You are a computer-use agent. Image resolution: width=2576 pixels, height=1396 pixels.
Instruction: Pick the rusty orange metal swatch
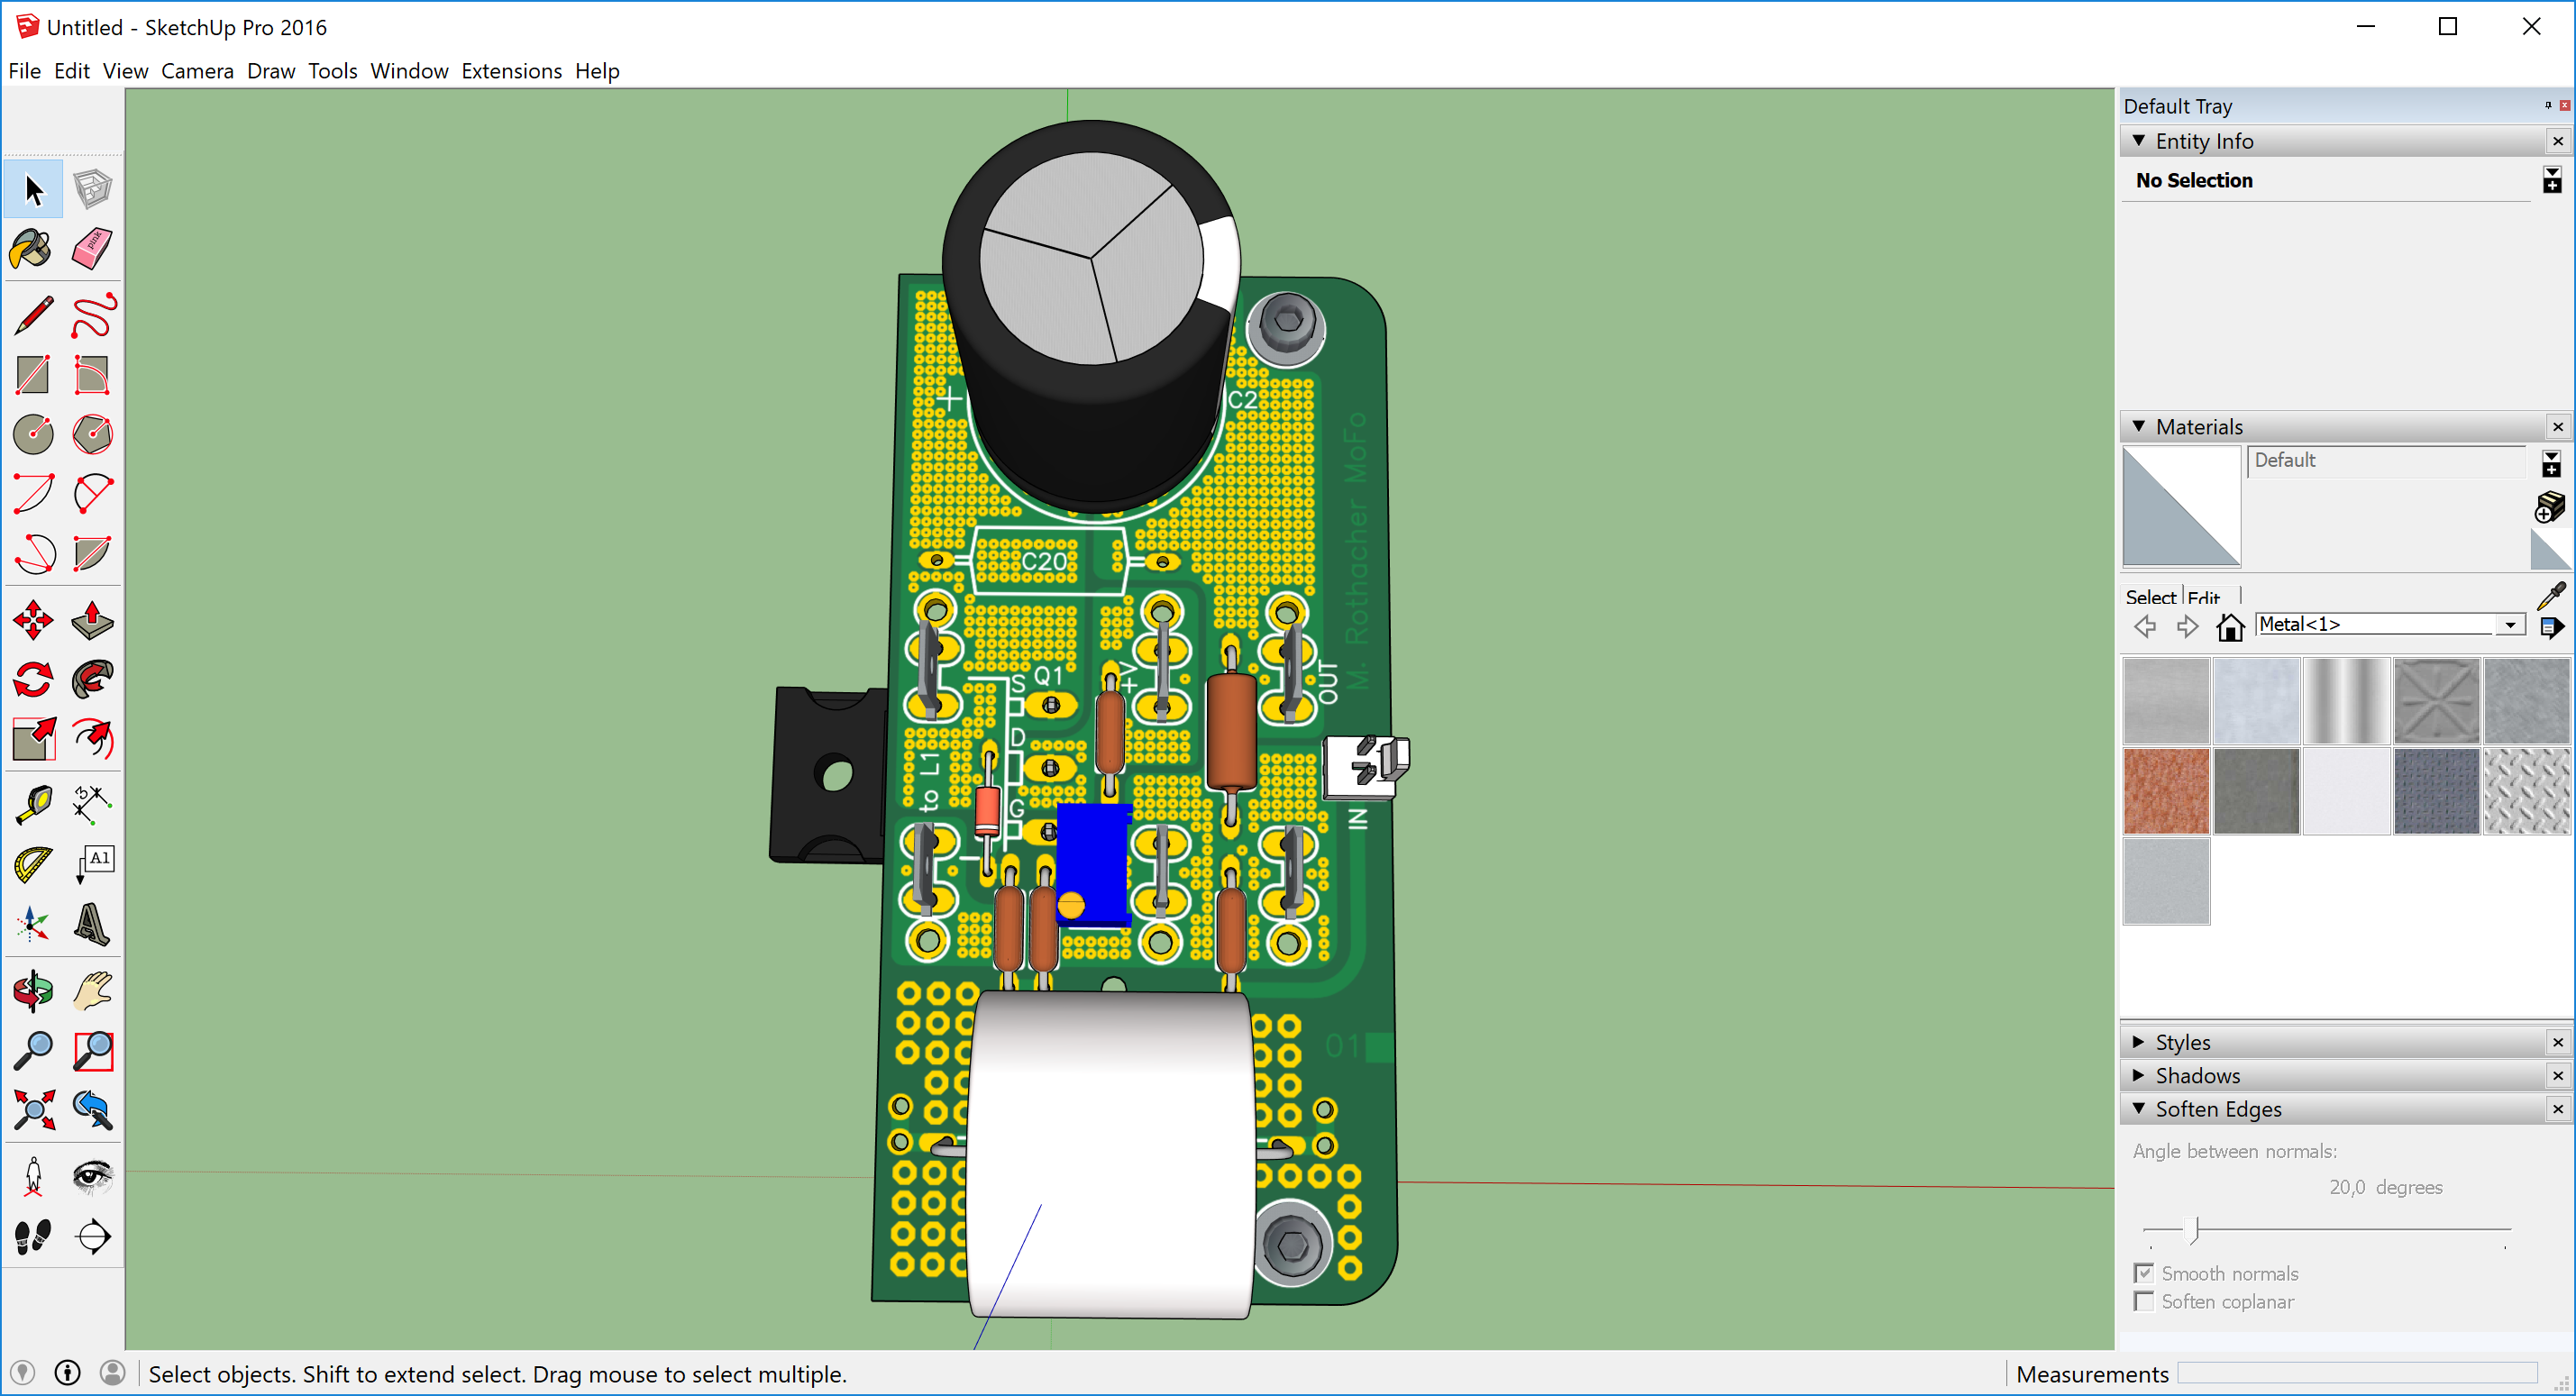2166,791
